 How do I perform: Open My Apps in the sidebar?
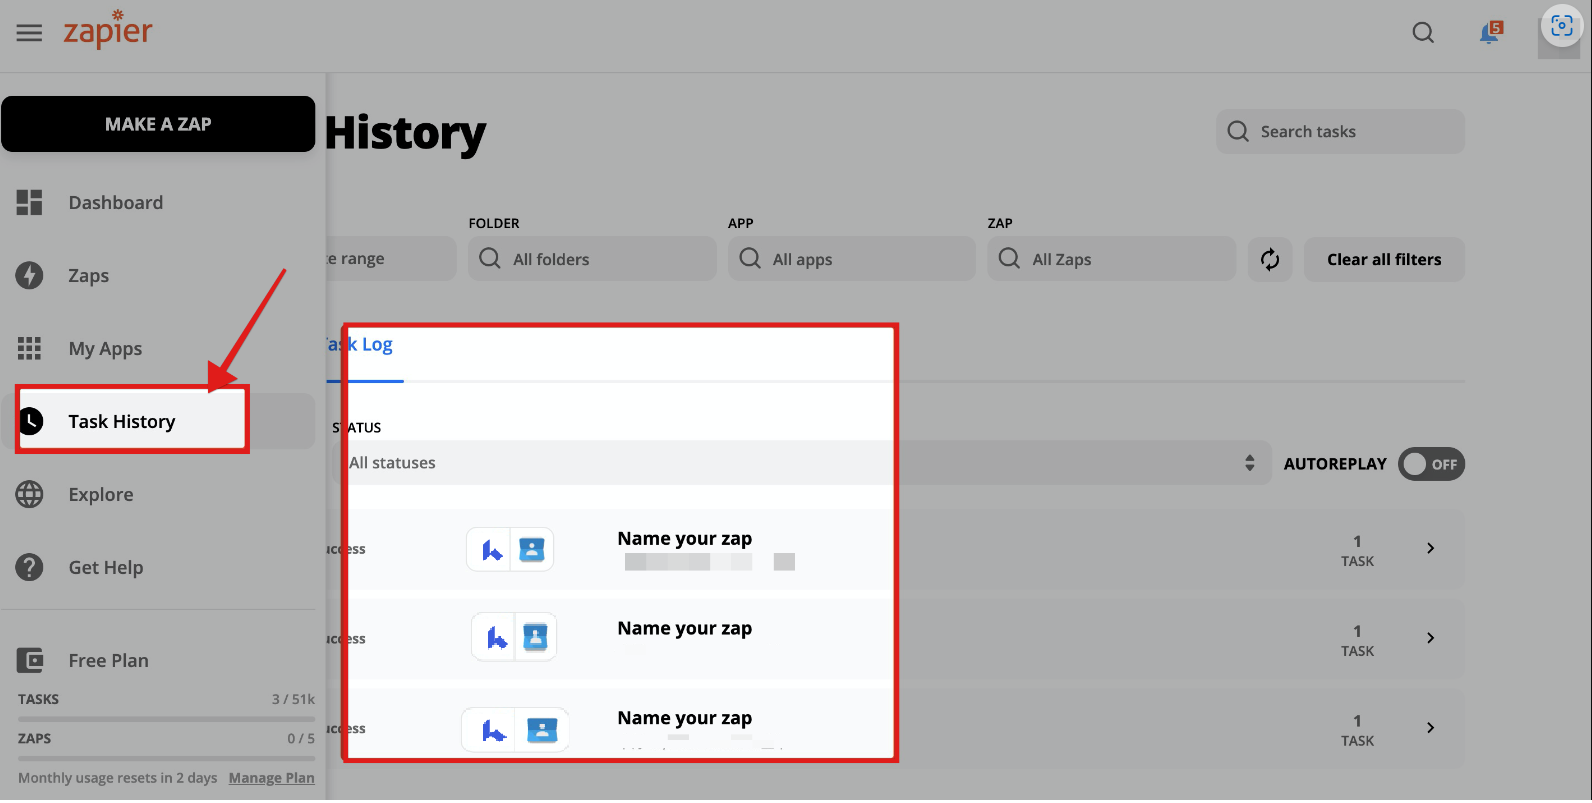(105, 349)
